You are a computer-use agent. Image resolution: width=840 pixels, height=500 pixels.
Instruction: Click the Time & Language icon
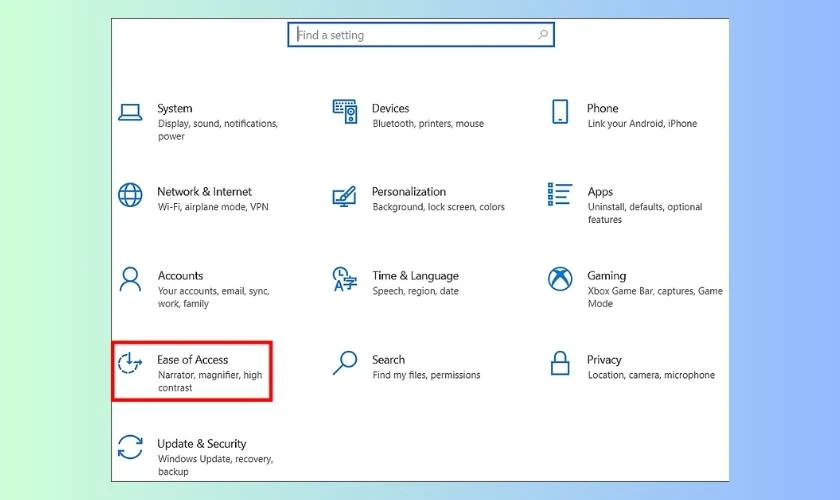[344, 279]
